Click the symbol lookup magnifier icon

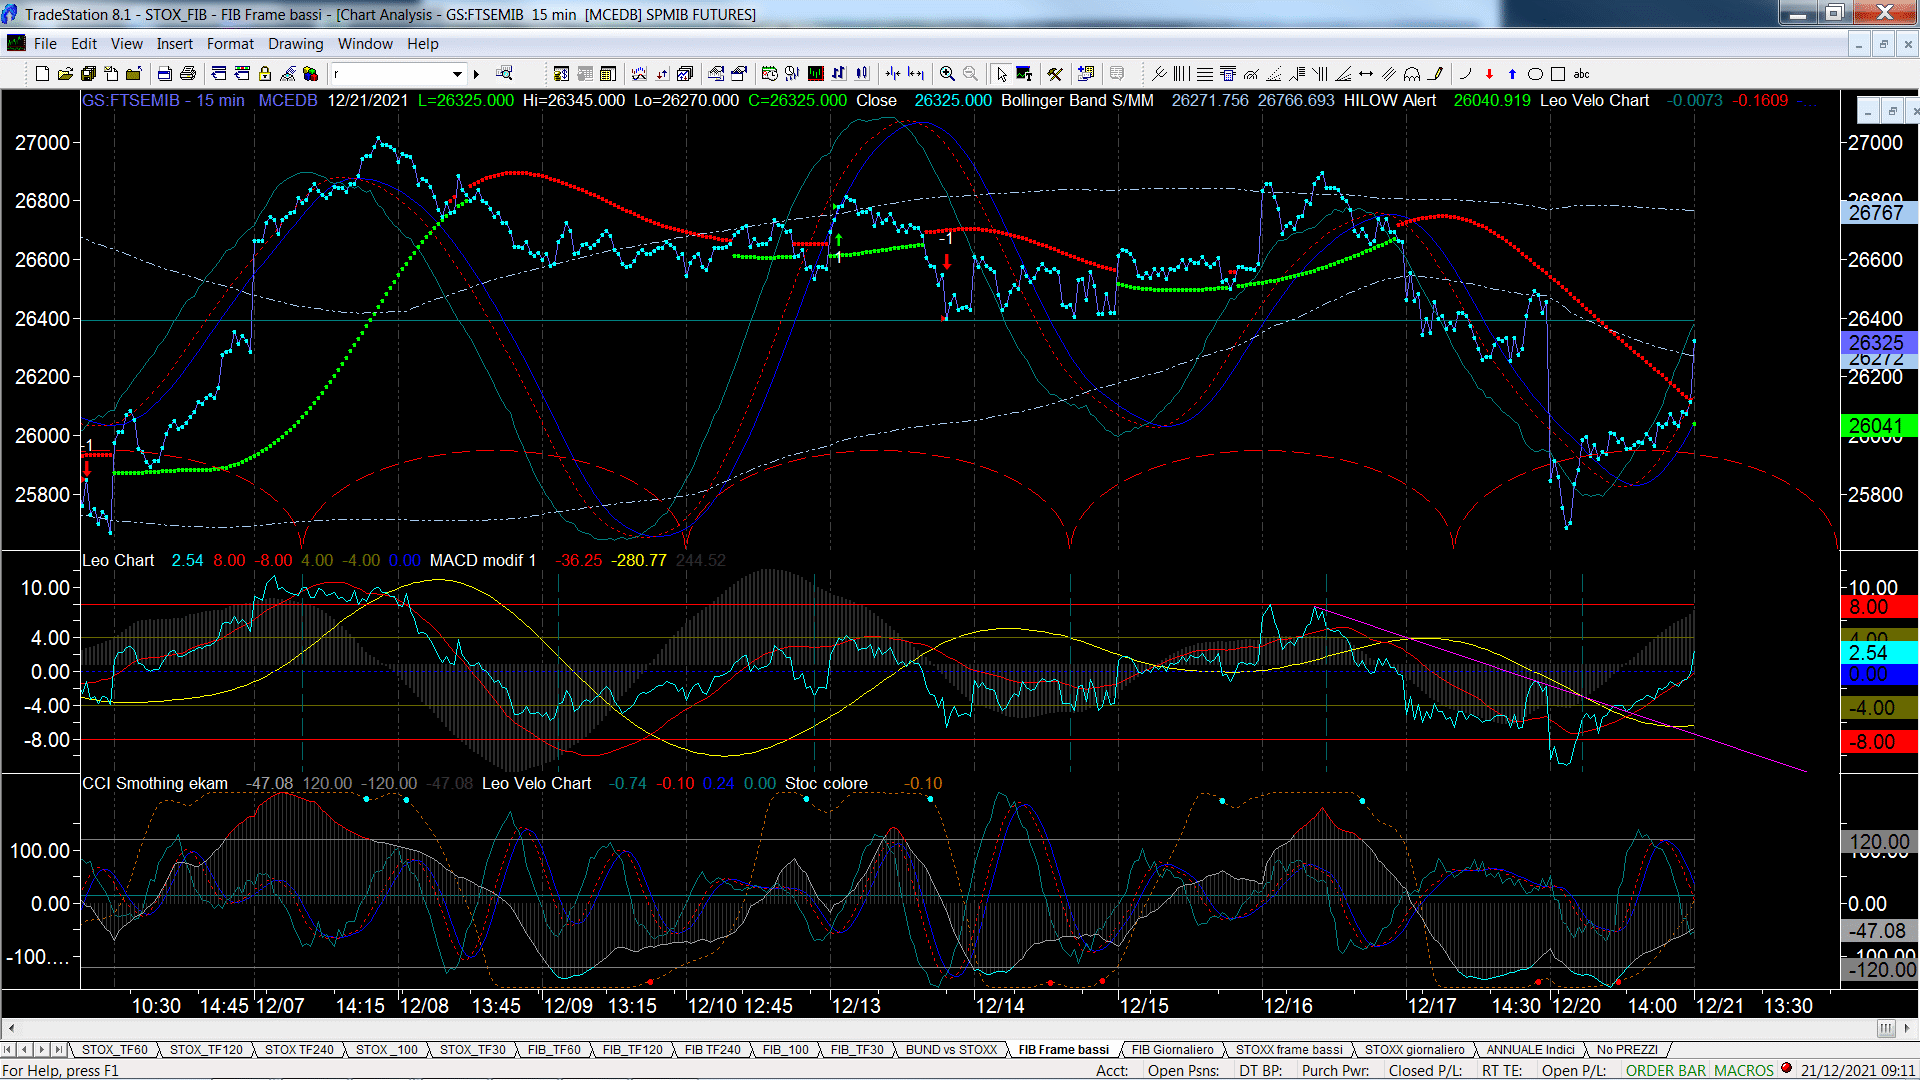504,74
